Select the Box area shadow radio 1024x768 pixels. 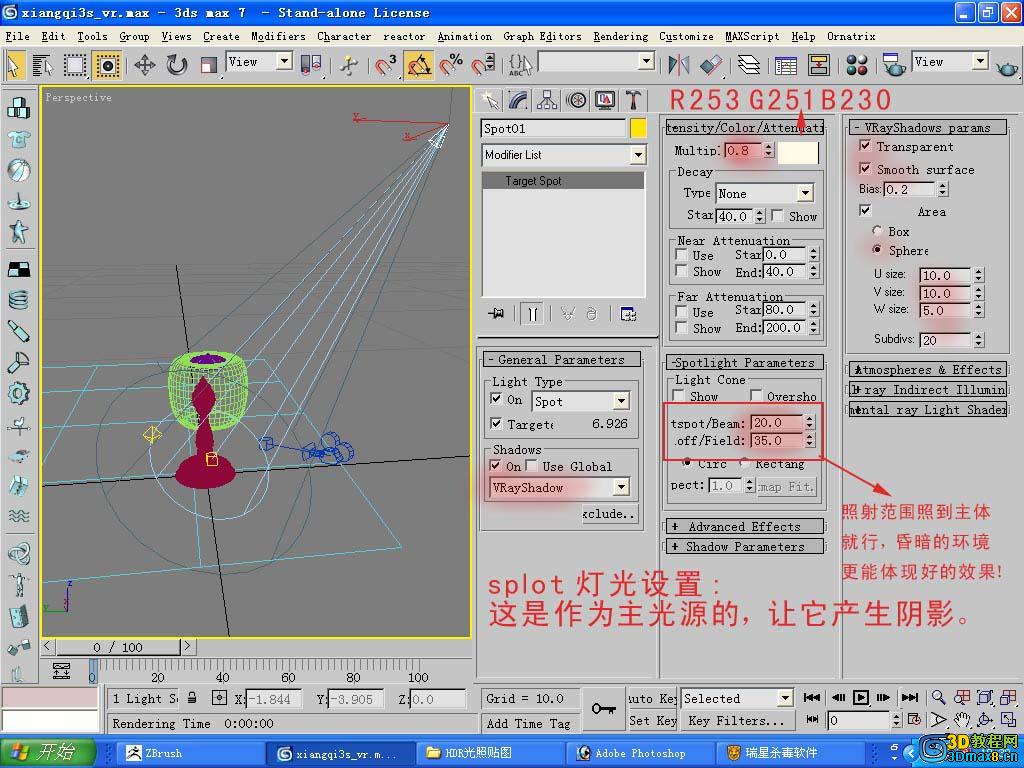[877, 231]
